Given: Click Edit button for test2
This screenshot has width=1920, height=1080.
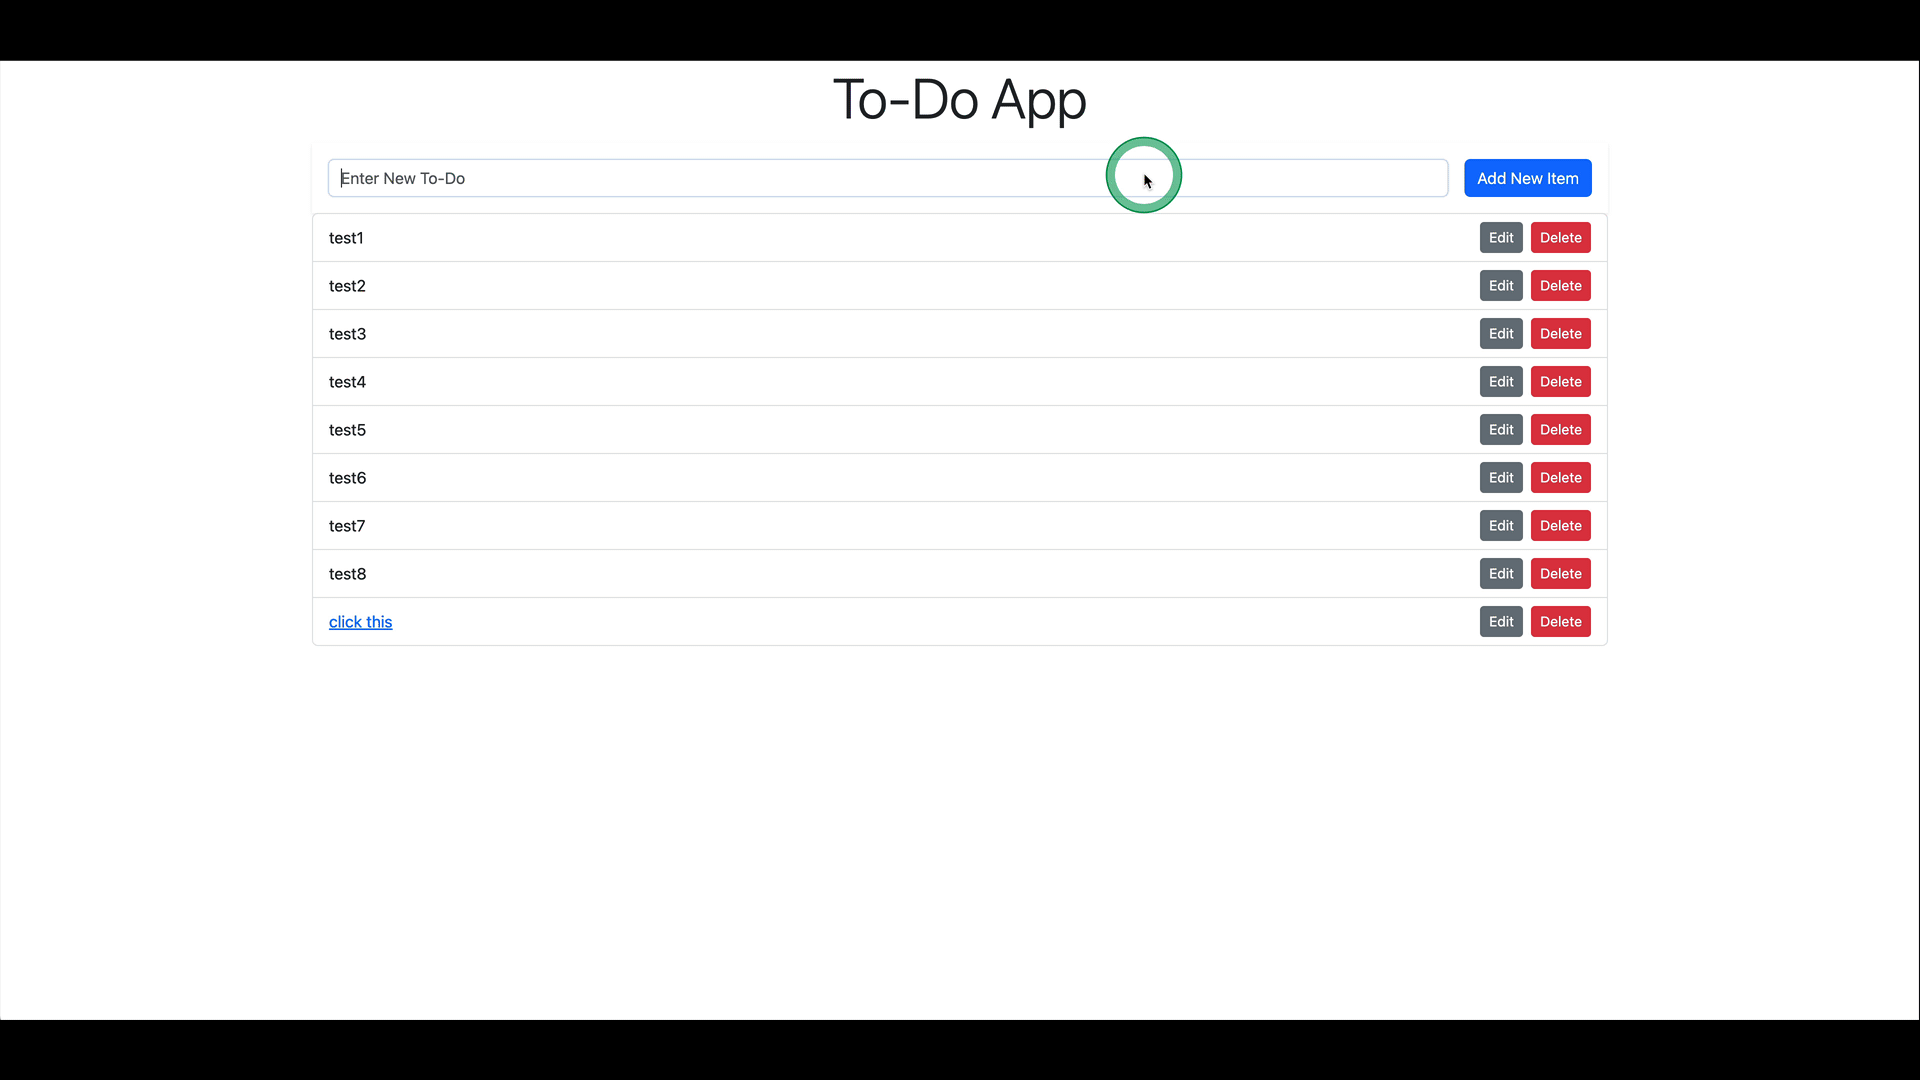Looking at the screenshot, I should tap(1501, 285).
